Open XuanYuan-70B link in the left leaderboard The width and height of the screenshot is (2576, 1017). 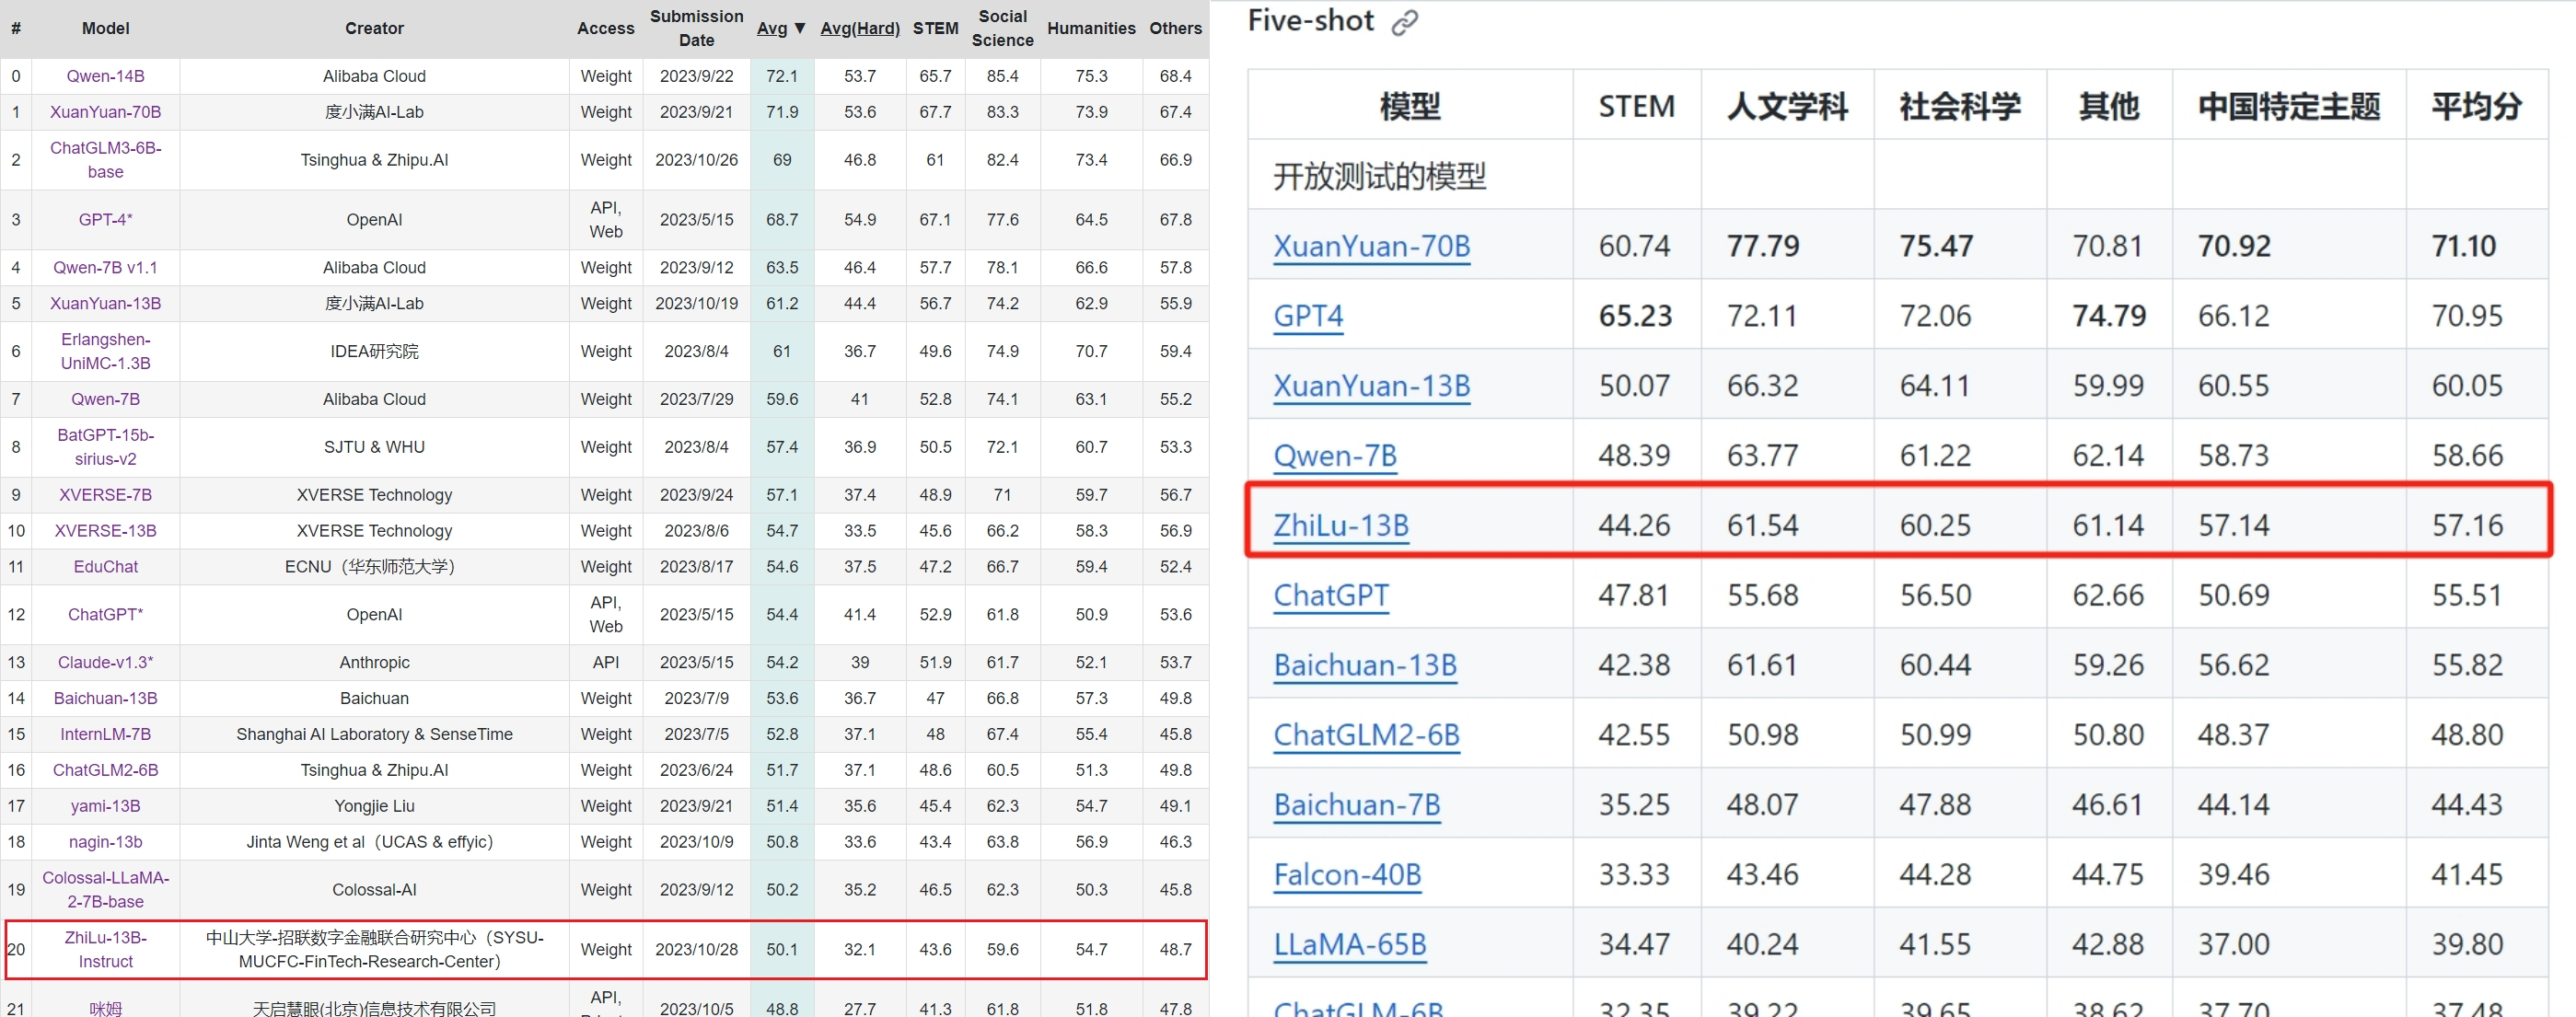(106, 112)
